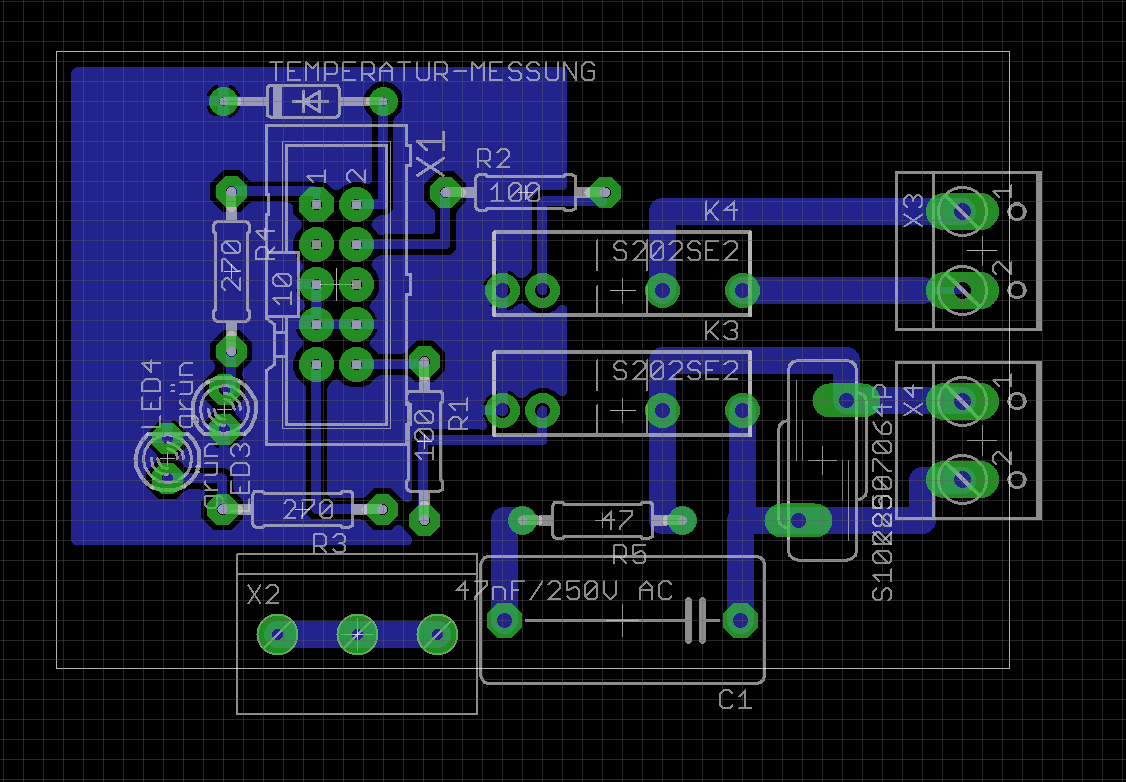Click the K3 relay designator
The width and height of the screenshot is (1126, 782).
tap(721, 331)
